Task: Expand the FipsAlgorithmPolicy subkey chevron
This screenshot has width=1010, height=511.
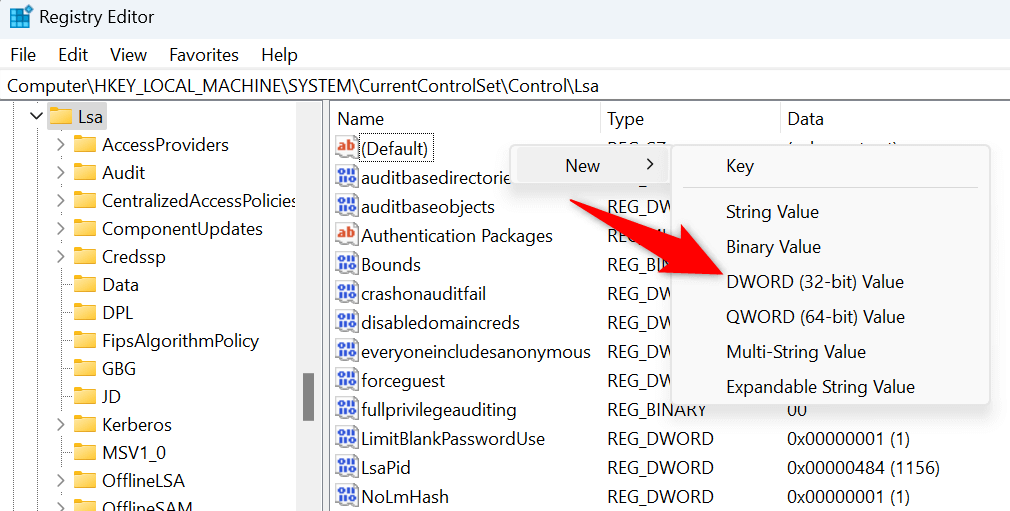Action: pyautogui.click(x=61, y=341)
